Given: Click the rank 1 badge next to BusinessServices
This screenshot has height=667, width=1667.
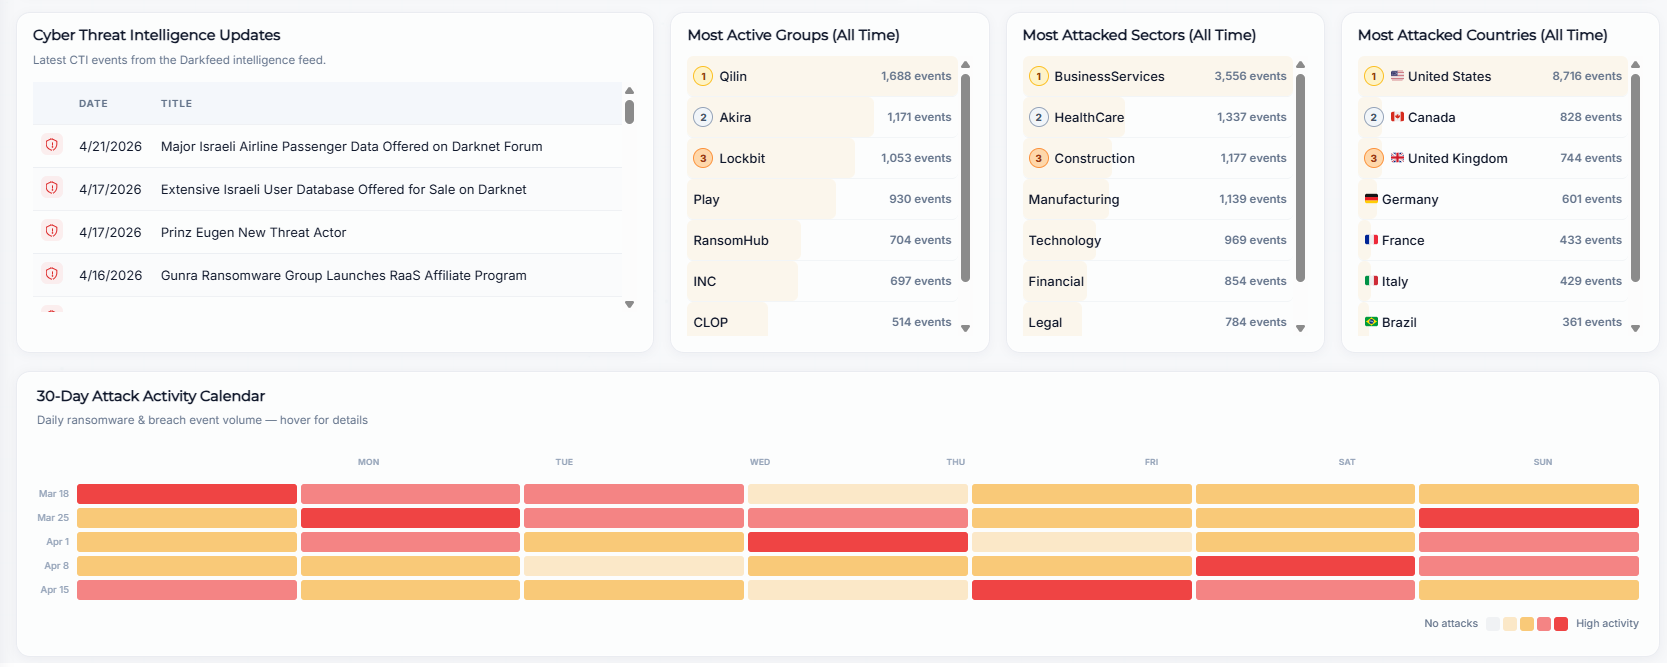Looking at the screenshot, I should 1038,76.
